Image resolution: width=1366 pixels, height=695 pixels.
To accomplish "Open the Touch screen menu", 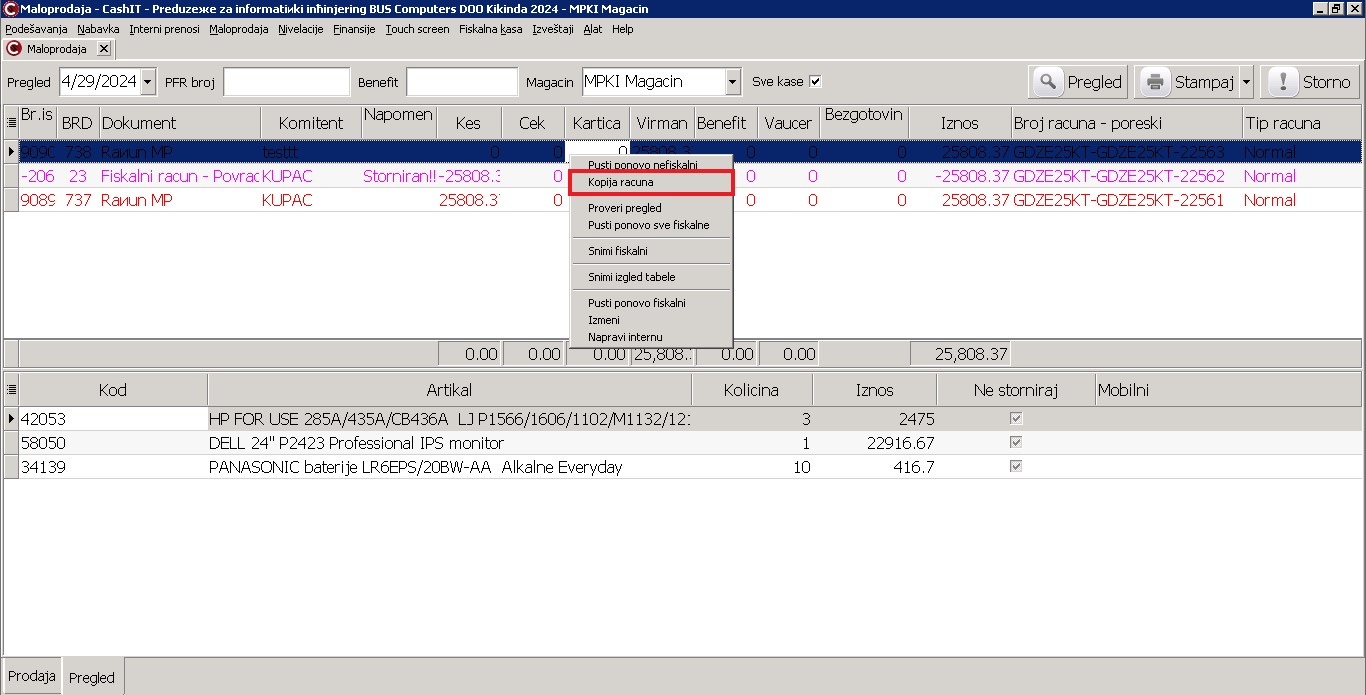I will point(417,29).
